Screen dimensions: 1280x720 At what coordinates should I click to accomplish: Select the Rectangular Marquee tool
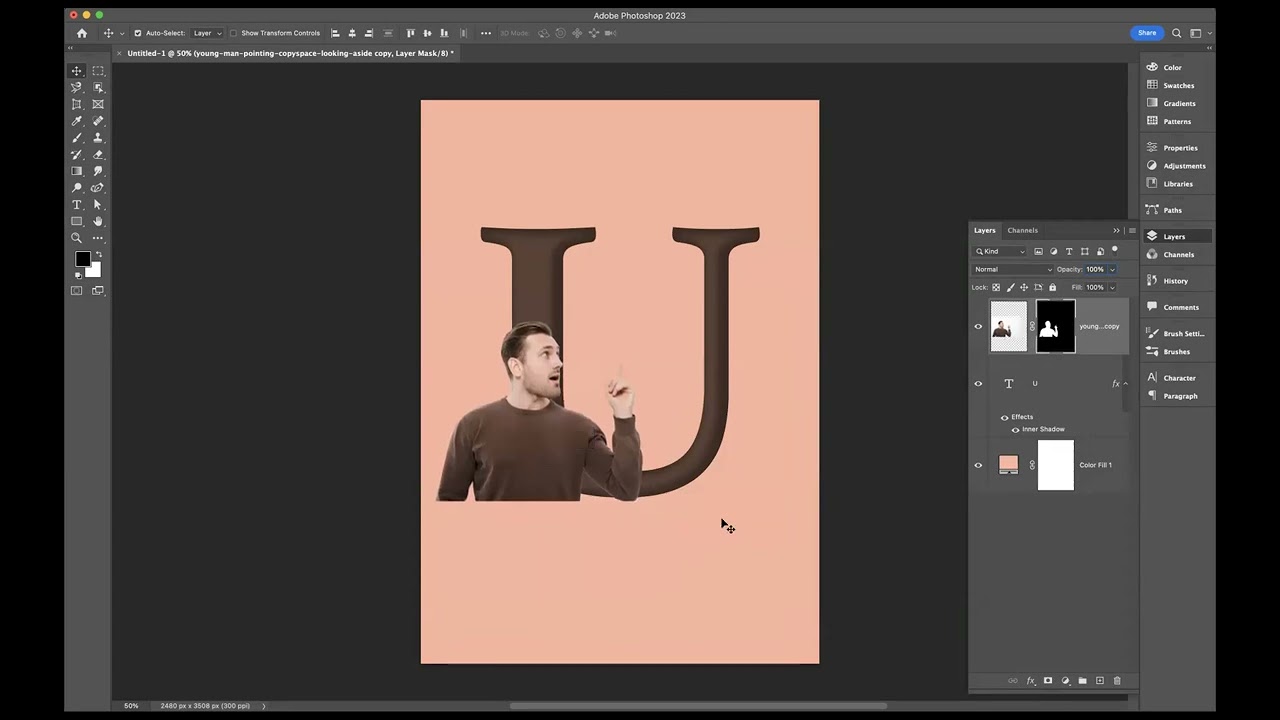click(98, 71)
